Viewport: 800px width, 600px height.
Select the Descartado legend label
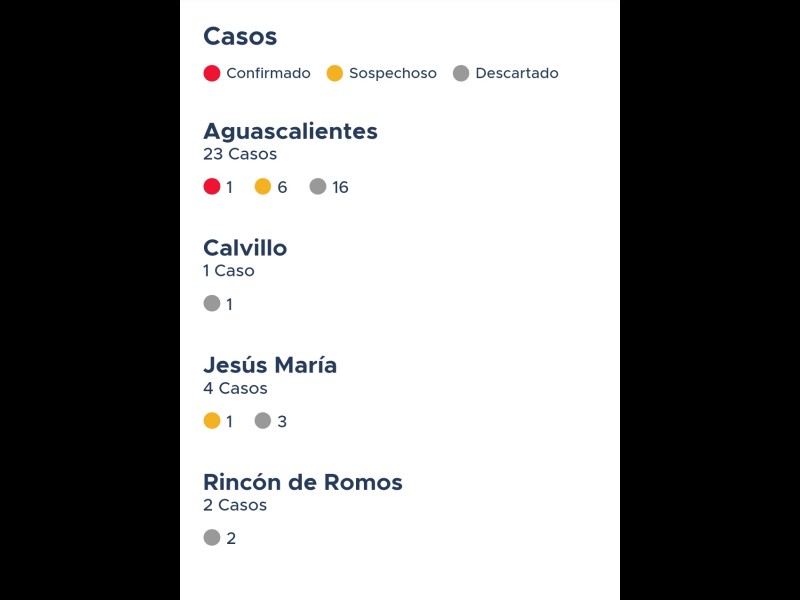[x=516, y=73]
